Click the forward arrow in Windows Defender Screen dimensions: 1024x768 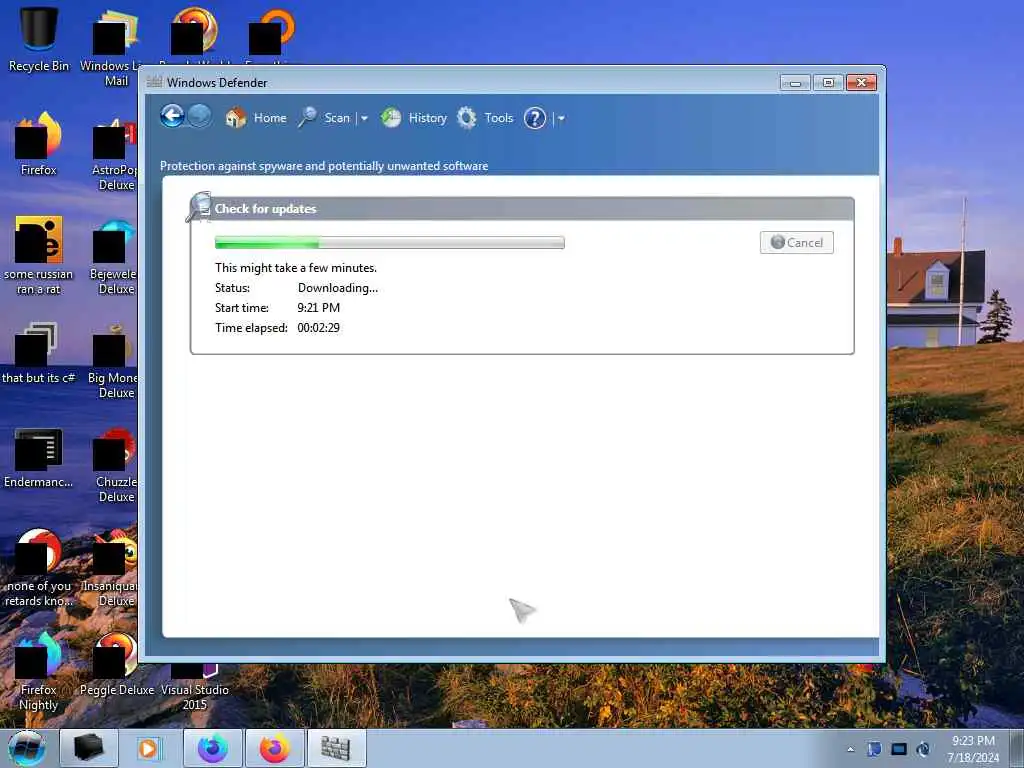[199, 117]
